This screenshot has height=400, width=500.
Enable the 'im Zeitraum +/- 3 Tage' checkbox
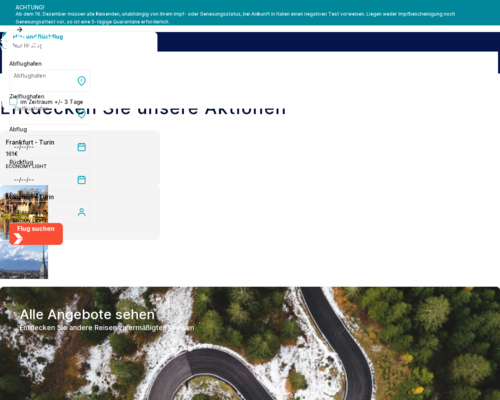(x=13, y=101)
